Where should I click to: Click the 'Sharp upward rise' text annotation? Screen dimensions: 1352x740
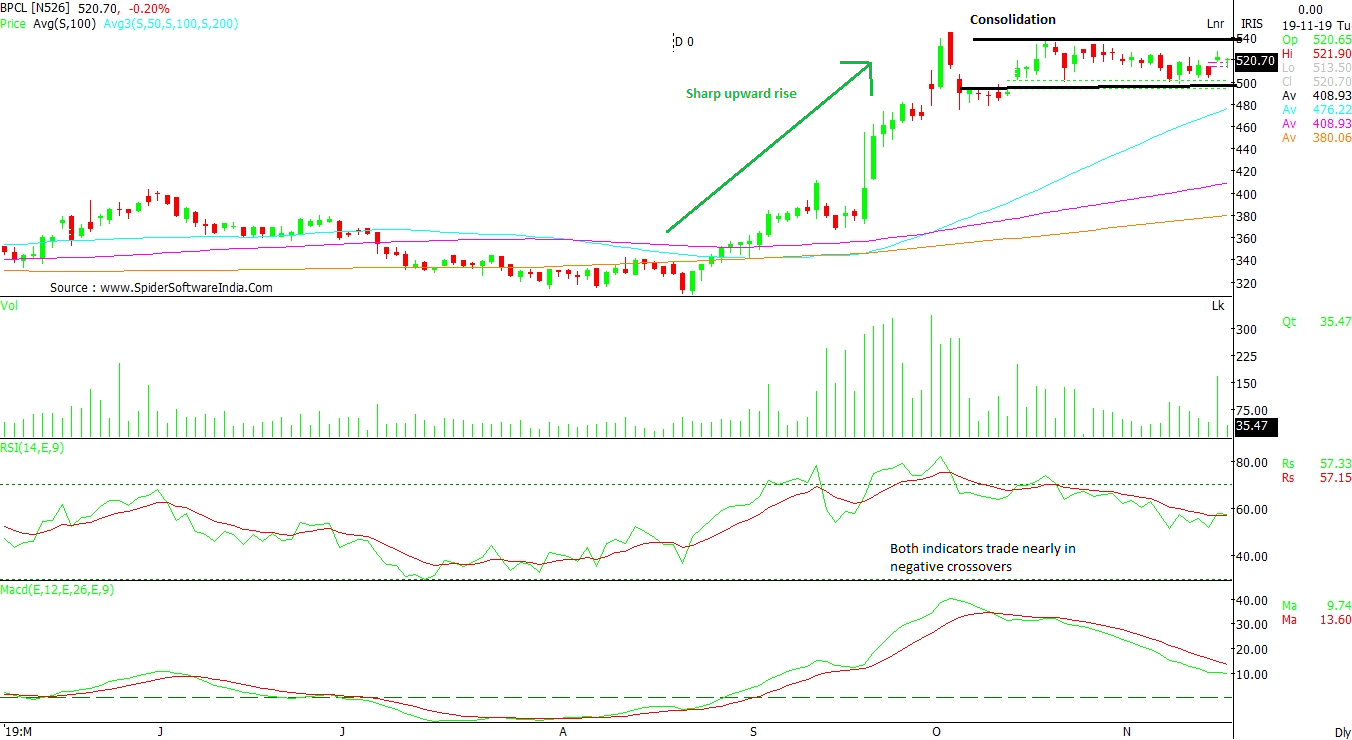click(741, 93)
